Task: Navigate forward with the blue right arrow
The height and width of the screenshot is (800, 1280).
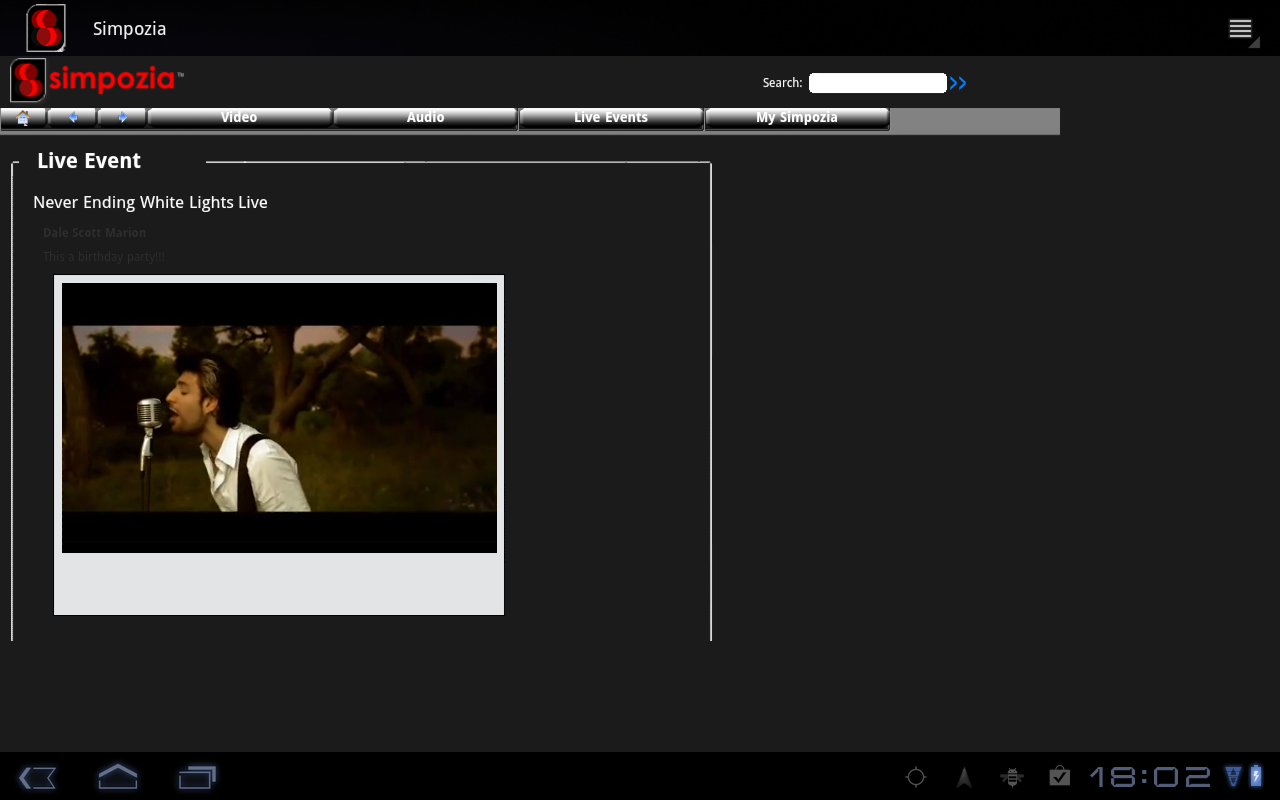Action: 122,118
